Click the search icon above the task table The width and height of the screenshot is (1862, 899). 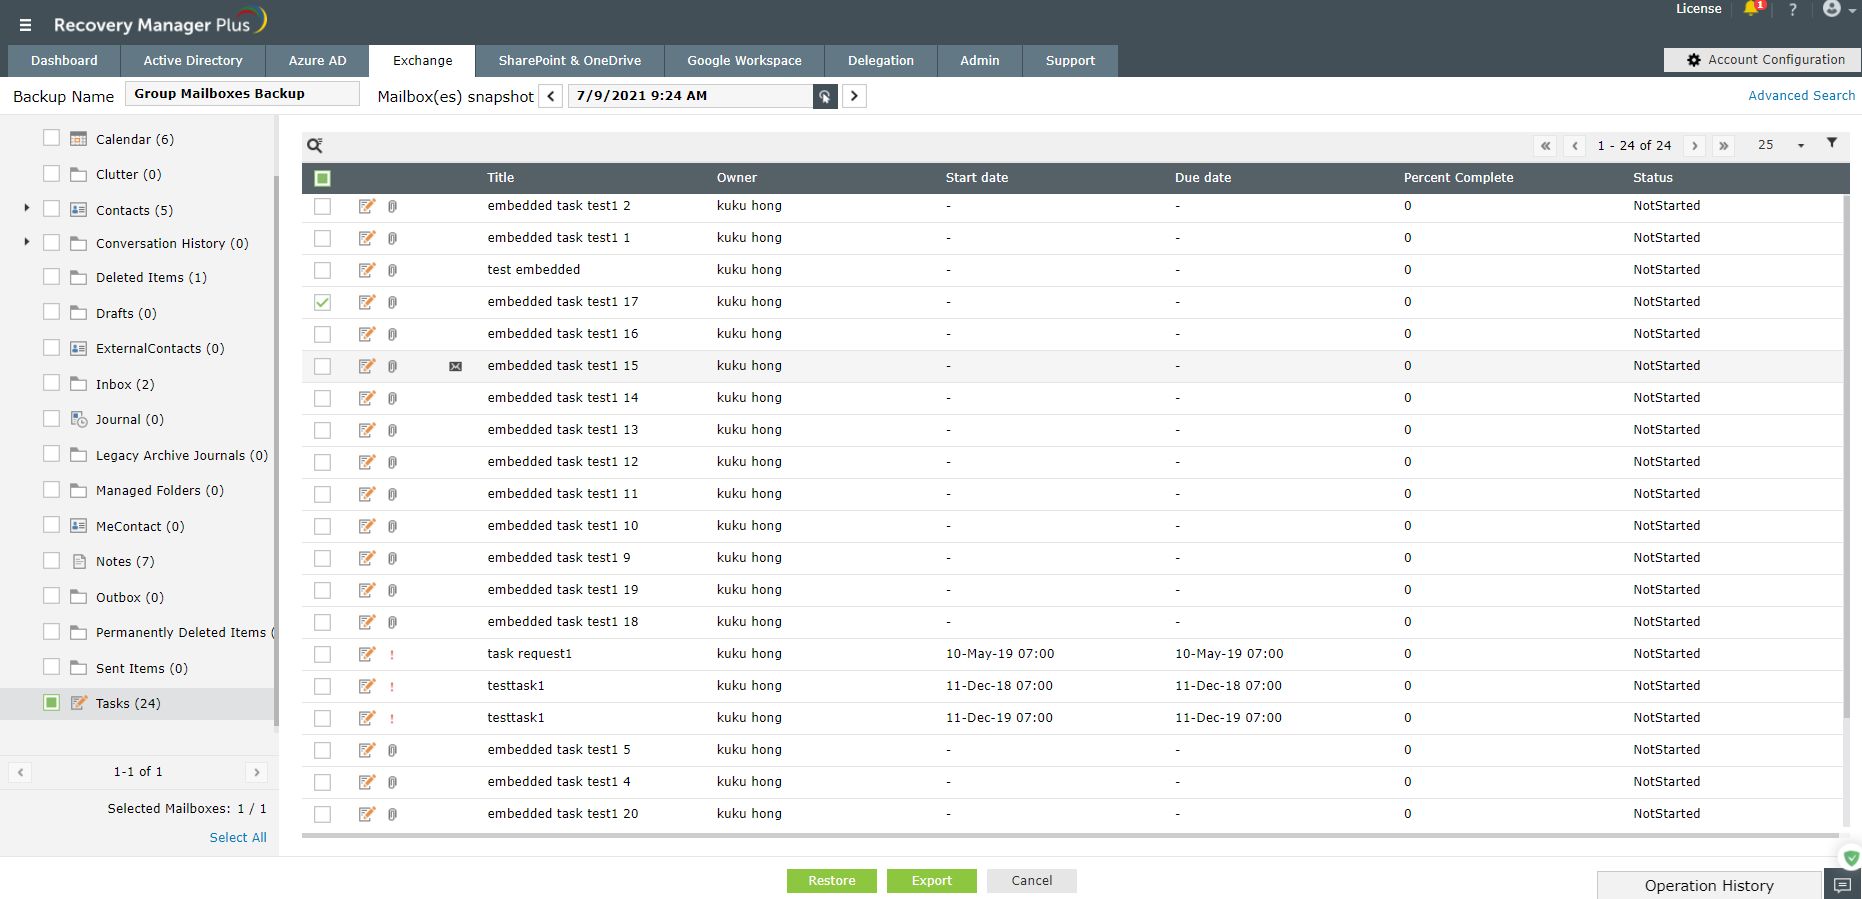coord(315,145)
